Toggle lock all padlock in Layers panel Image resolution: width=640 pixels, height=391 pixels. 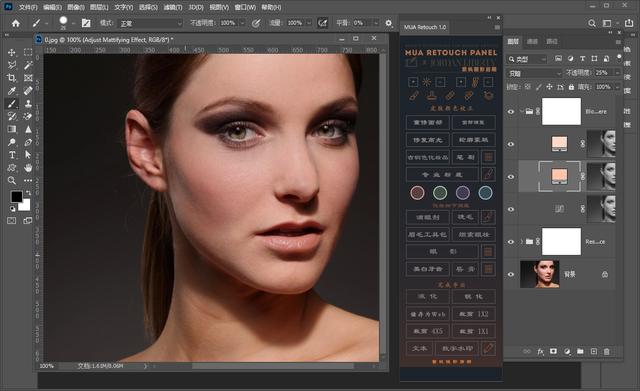[x=571, y=87]
